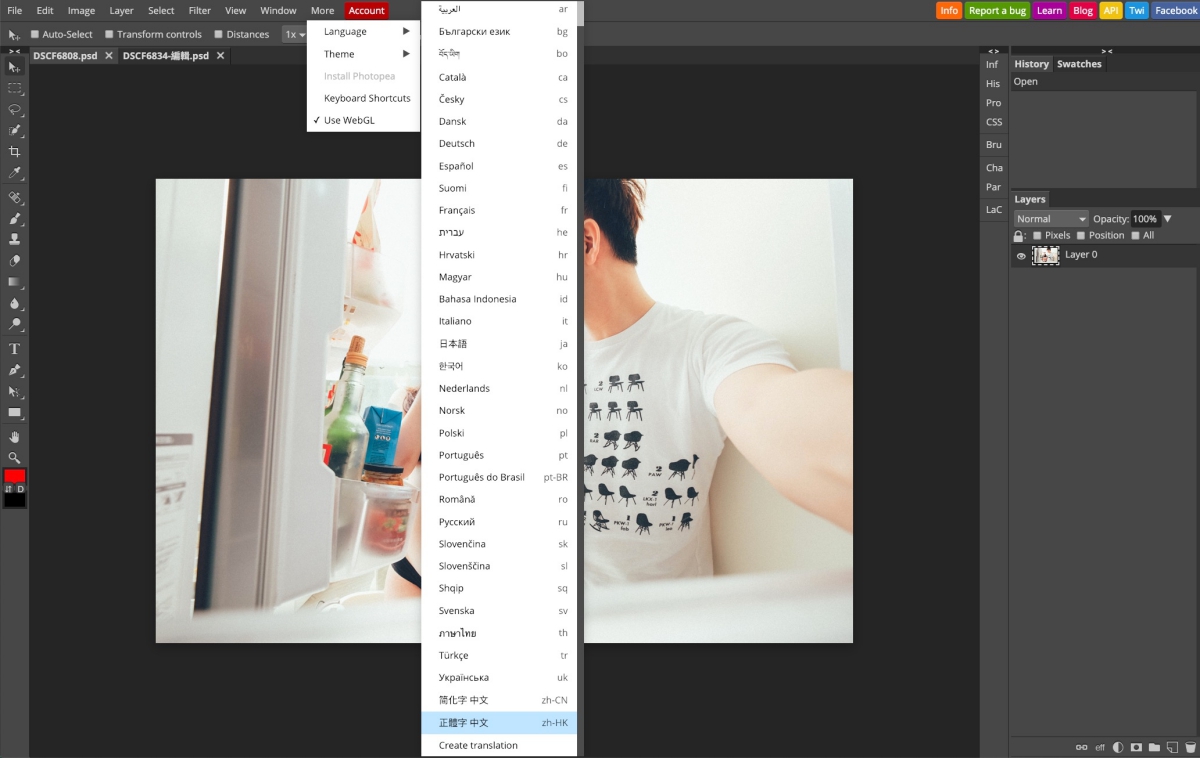Swap foreground and background colors
Image resolution: width=1200 pixels, height=758 pixels.
[x=8, y=489]
